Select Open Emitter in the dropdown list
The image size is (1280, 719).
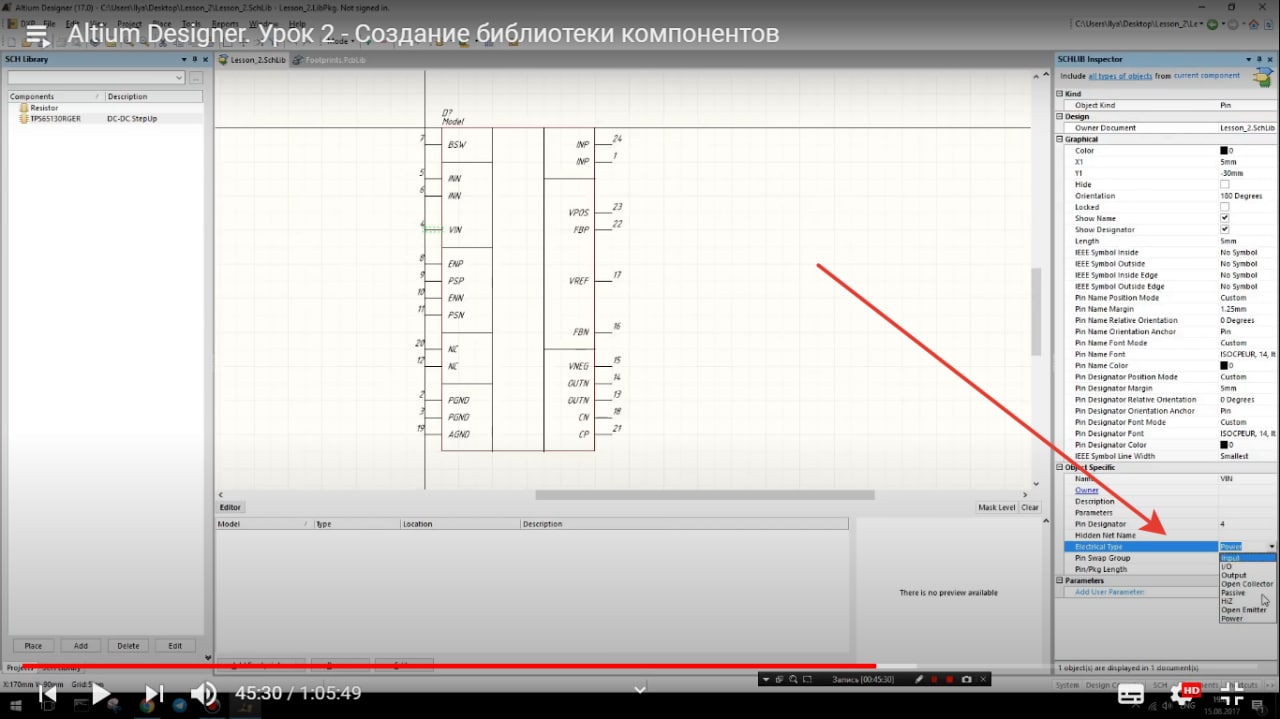1247,610
